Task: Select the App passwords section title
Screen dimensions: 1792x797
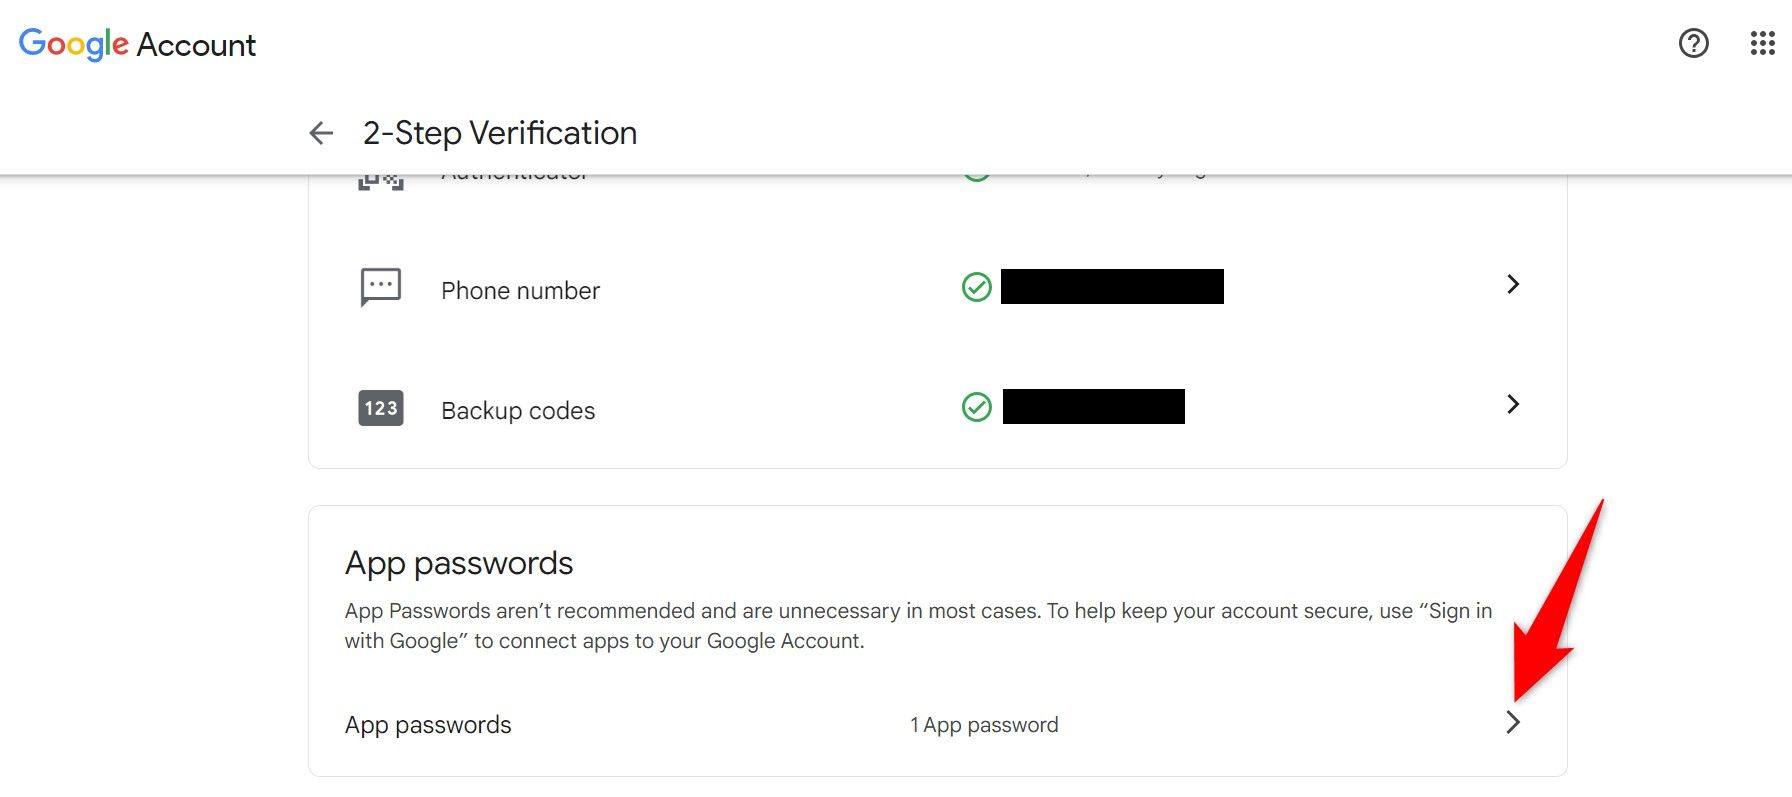Action: [459, 563]
